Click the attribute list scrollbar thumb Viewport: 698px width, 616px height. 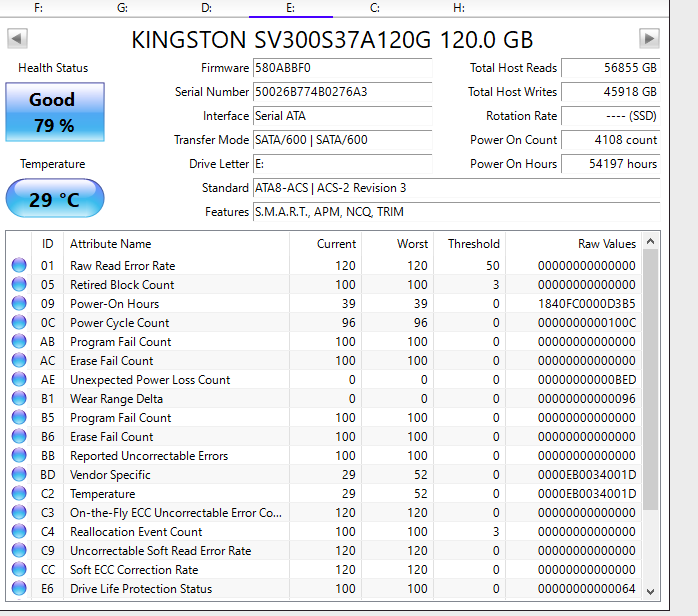tap(650, 380)
